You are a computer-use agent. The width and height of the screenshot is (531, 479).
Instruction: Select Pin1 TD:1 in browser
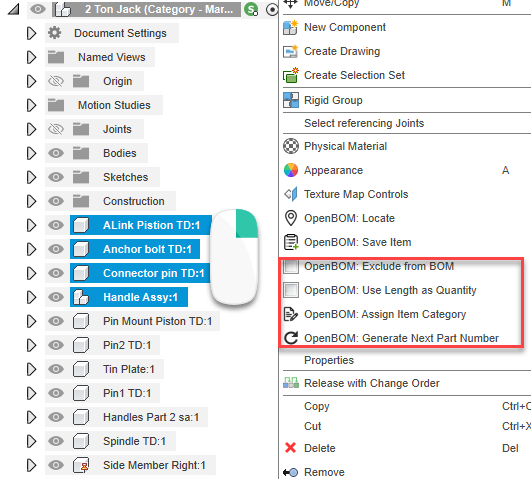[127, 393]
